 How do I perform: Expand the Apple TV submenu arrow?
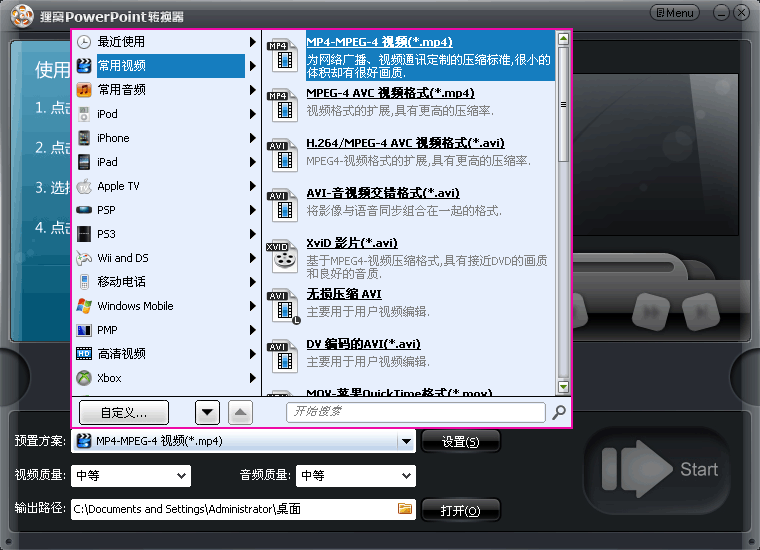click(252, 186)
